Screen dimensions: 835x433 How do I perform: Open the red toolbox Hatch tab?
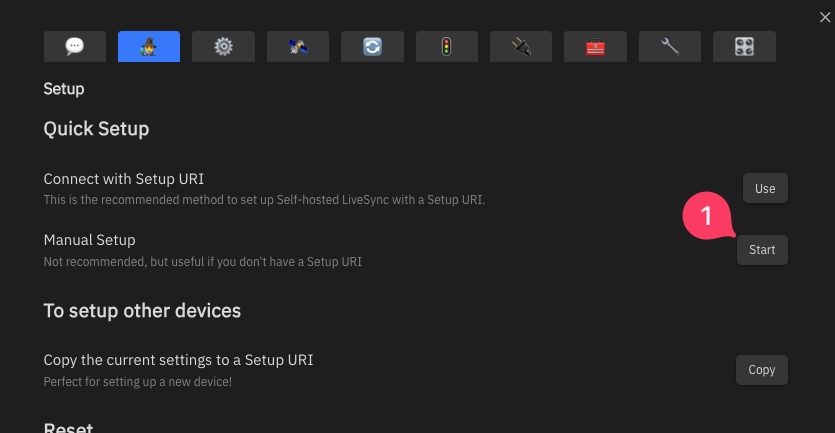coord(595,46)
